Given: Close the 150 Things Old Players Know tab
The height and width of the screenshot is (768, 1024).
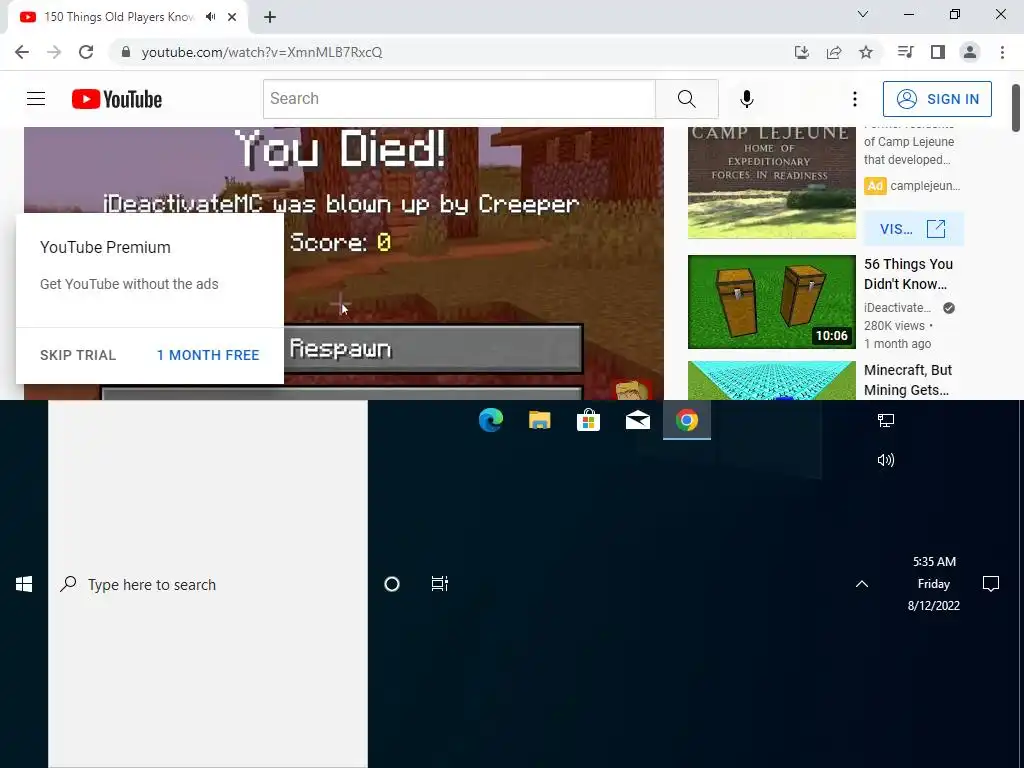Looking at the screenshot, I should coord(232,17).
